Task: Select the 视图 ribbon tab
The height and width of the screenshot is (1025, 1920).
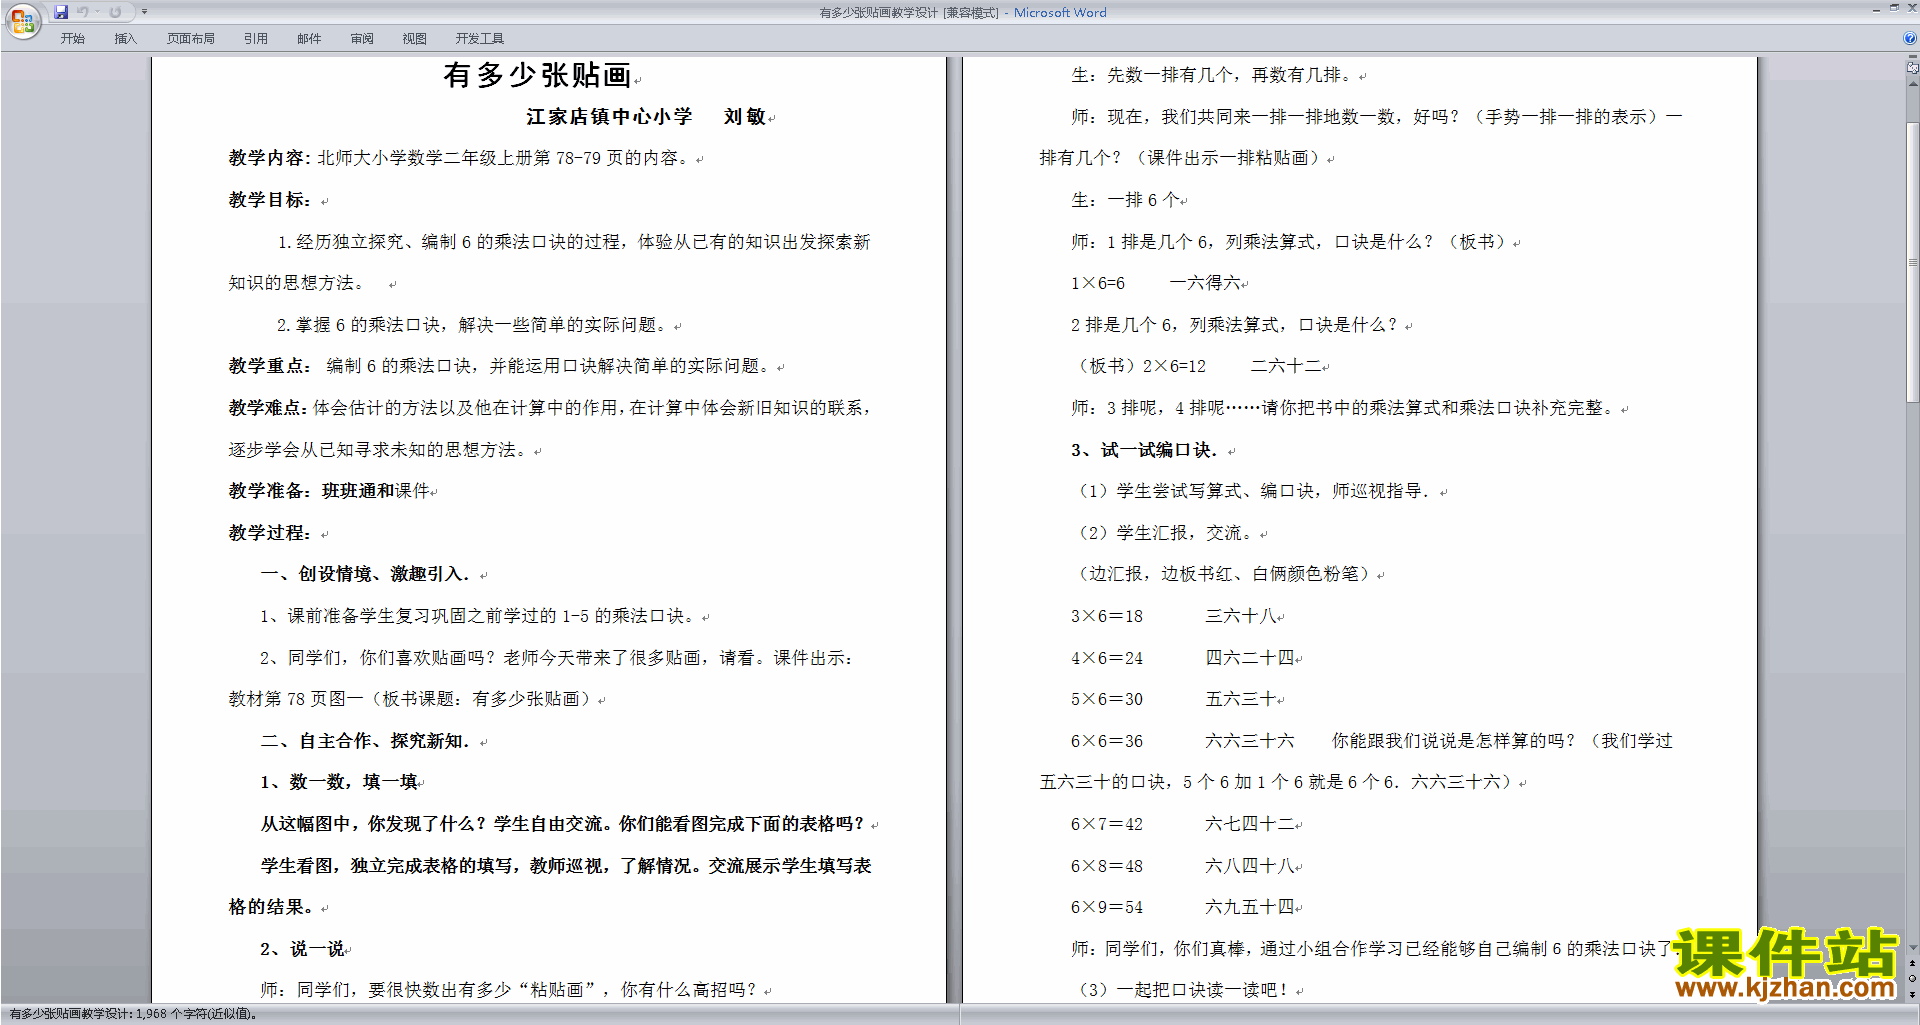Action: pos(415,38)
